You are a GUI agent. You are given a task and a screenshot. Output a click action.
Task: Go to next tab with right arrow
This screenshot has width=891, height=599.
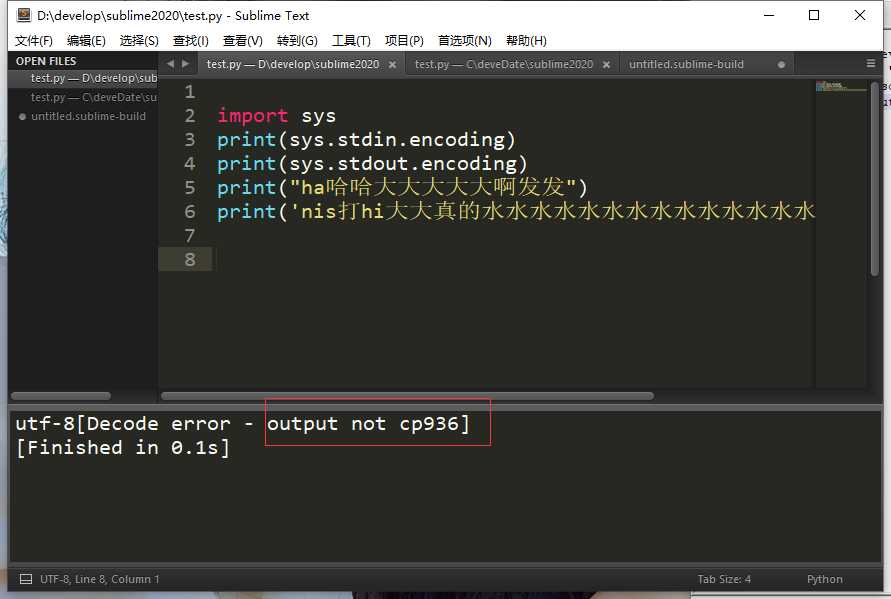185,64
